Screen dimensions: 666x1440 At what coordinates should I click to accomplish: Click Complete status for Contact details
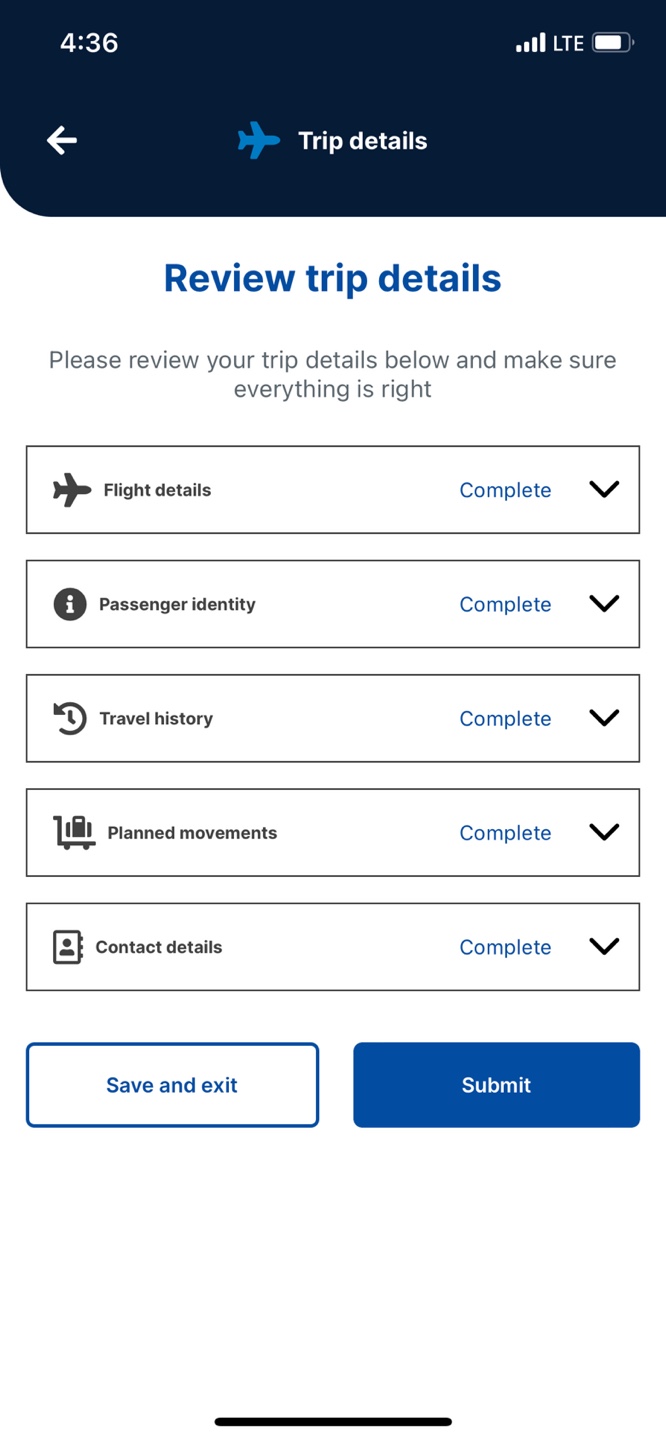pyautogui.click(x=505, y=947)
